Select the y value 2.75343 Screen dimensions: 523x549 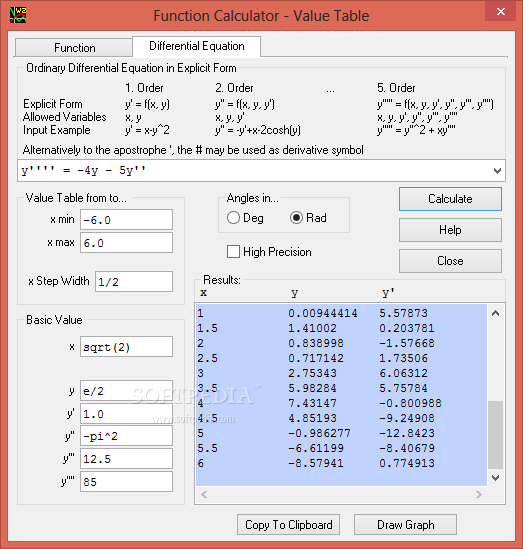pyautogui.click(x=312, y=373)
